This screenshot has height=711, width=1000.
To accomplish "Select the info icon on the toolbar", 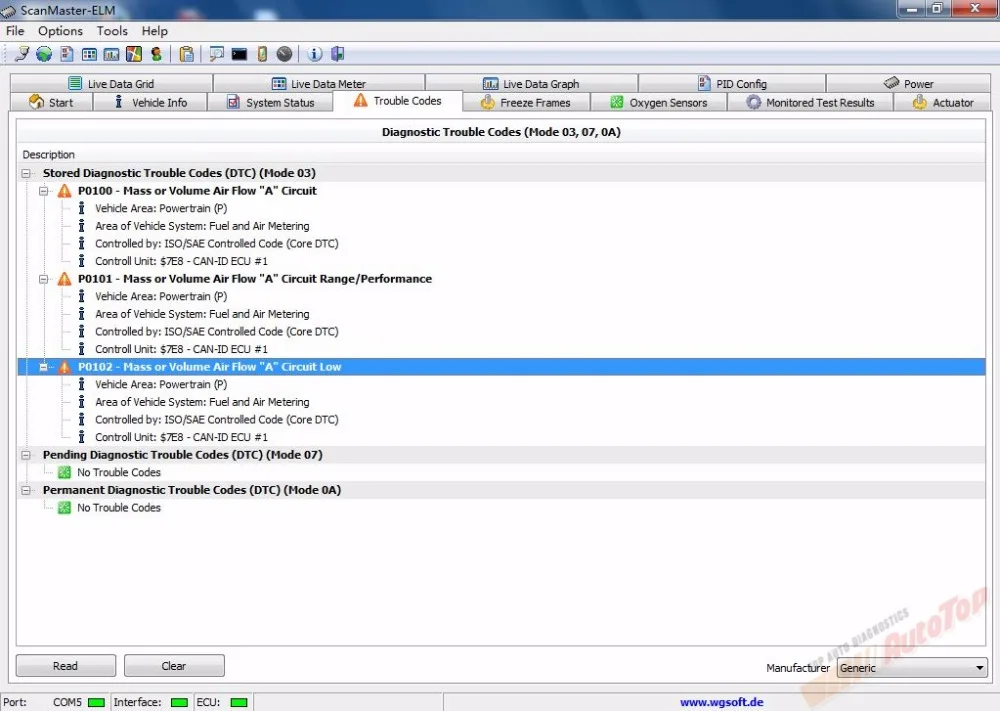I will 315,53.
